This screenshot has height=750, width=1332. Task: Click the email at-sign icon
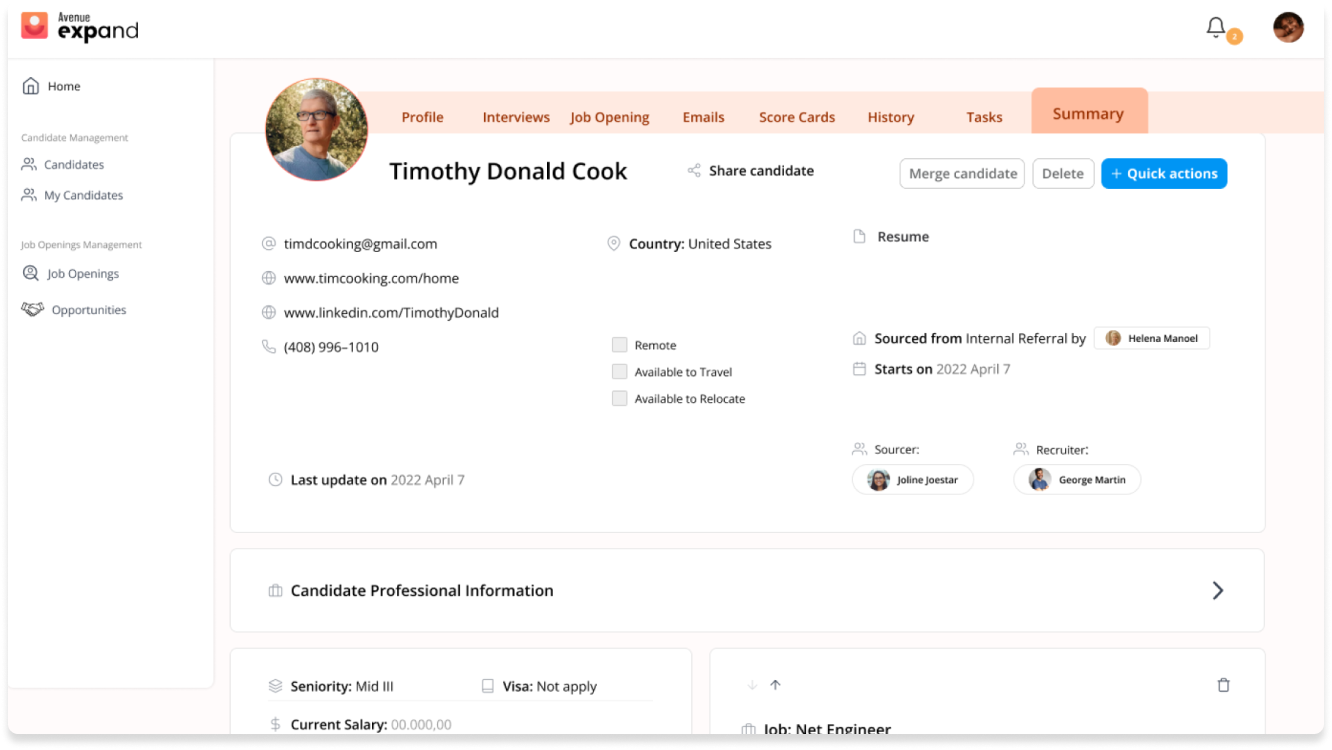coord(268,243)
